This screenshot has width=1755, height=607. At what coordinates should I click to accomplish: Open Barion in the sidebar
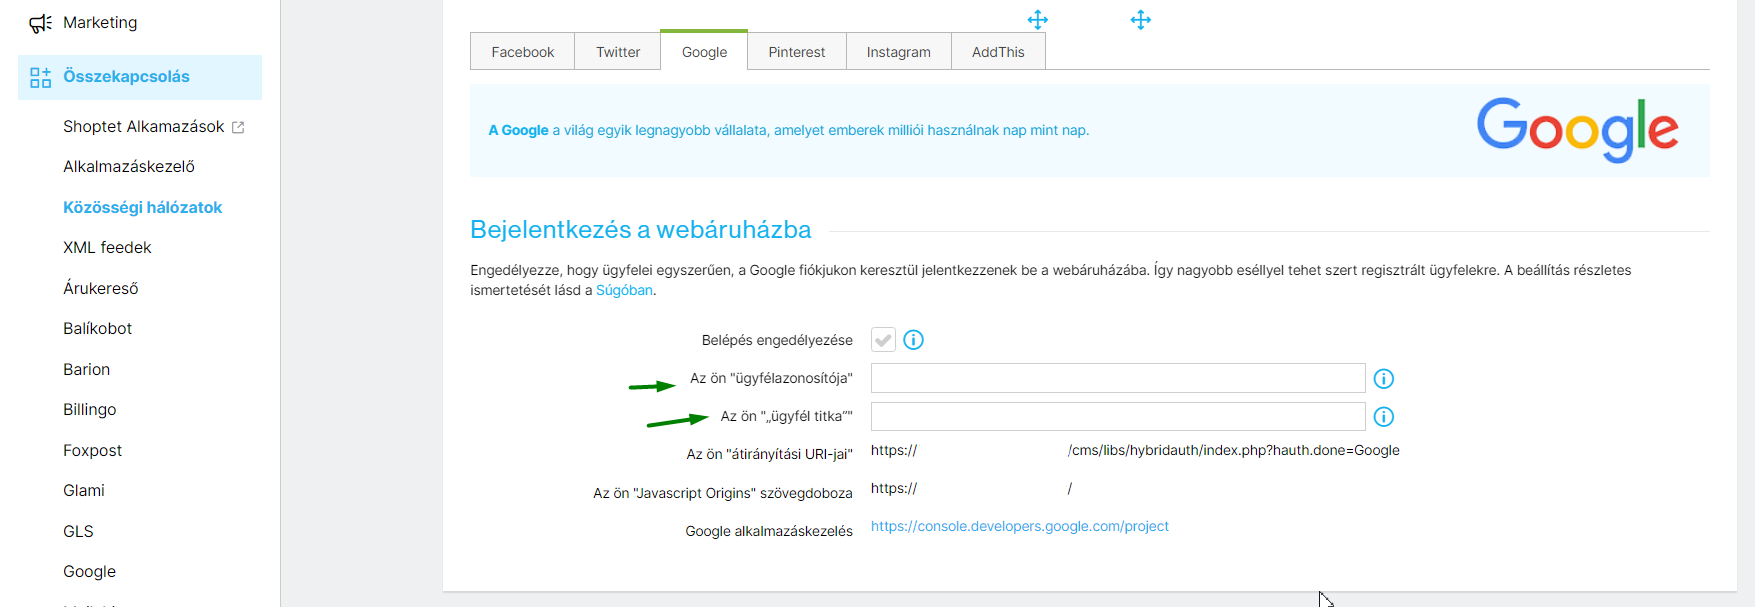(87, 370)
